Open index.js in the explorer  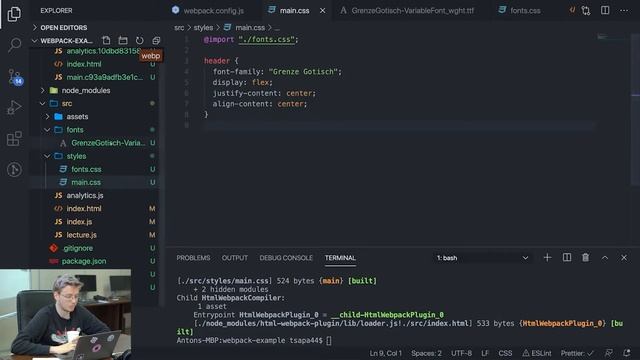click(x=79, y=222)
